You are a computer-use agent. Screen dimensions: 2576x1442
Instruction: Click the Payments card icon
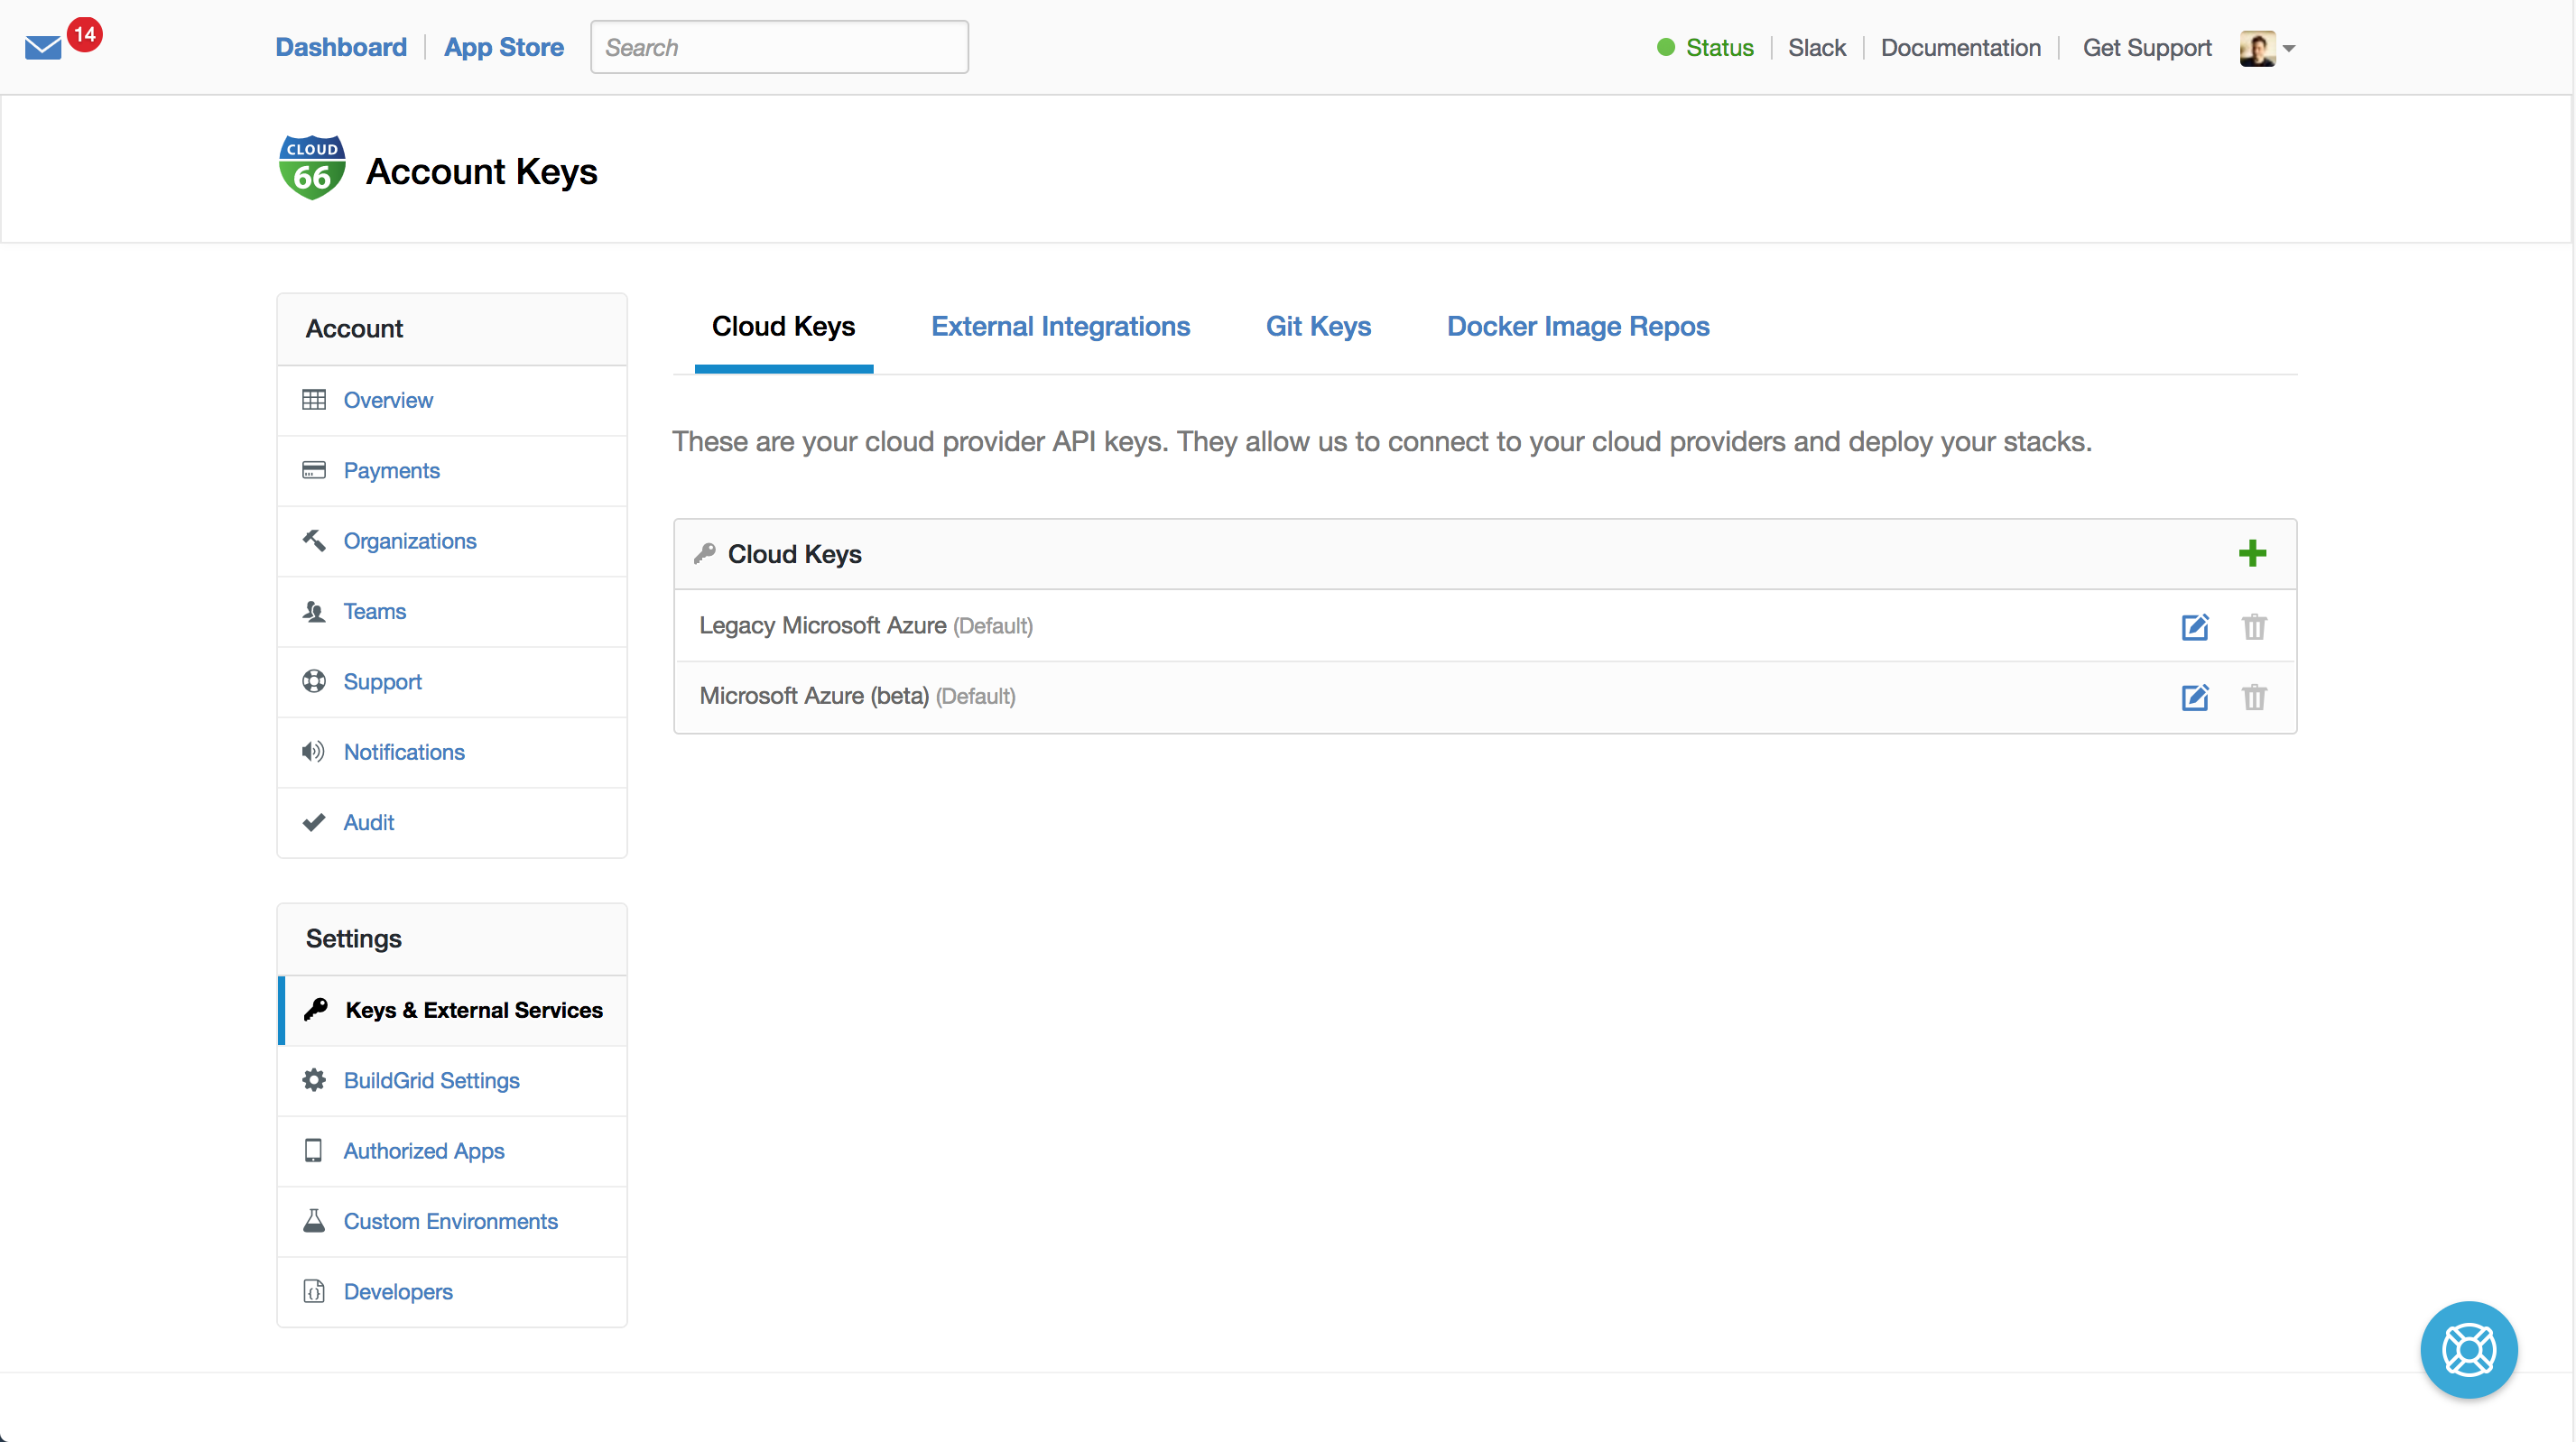[x=314, y=470]
